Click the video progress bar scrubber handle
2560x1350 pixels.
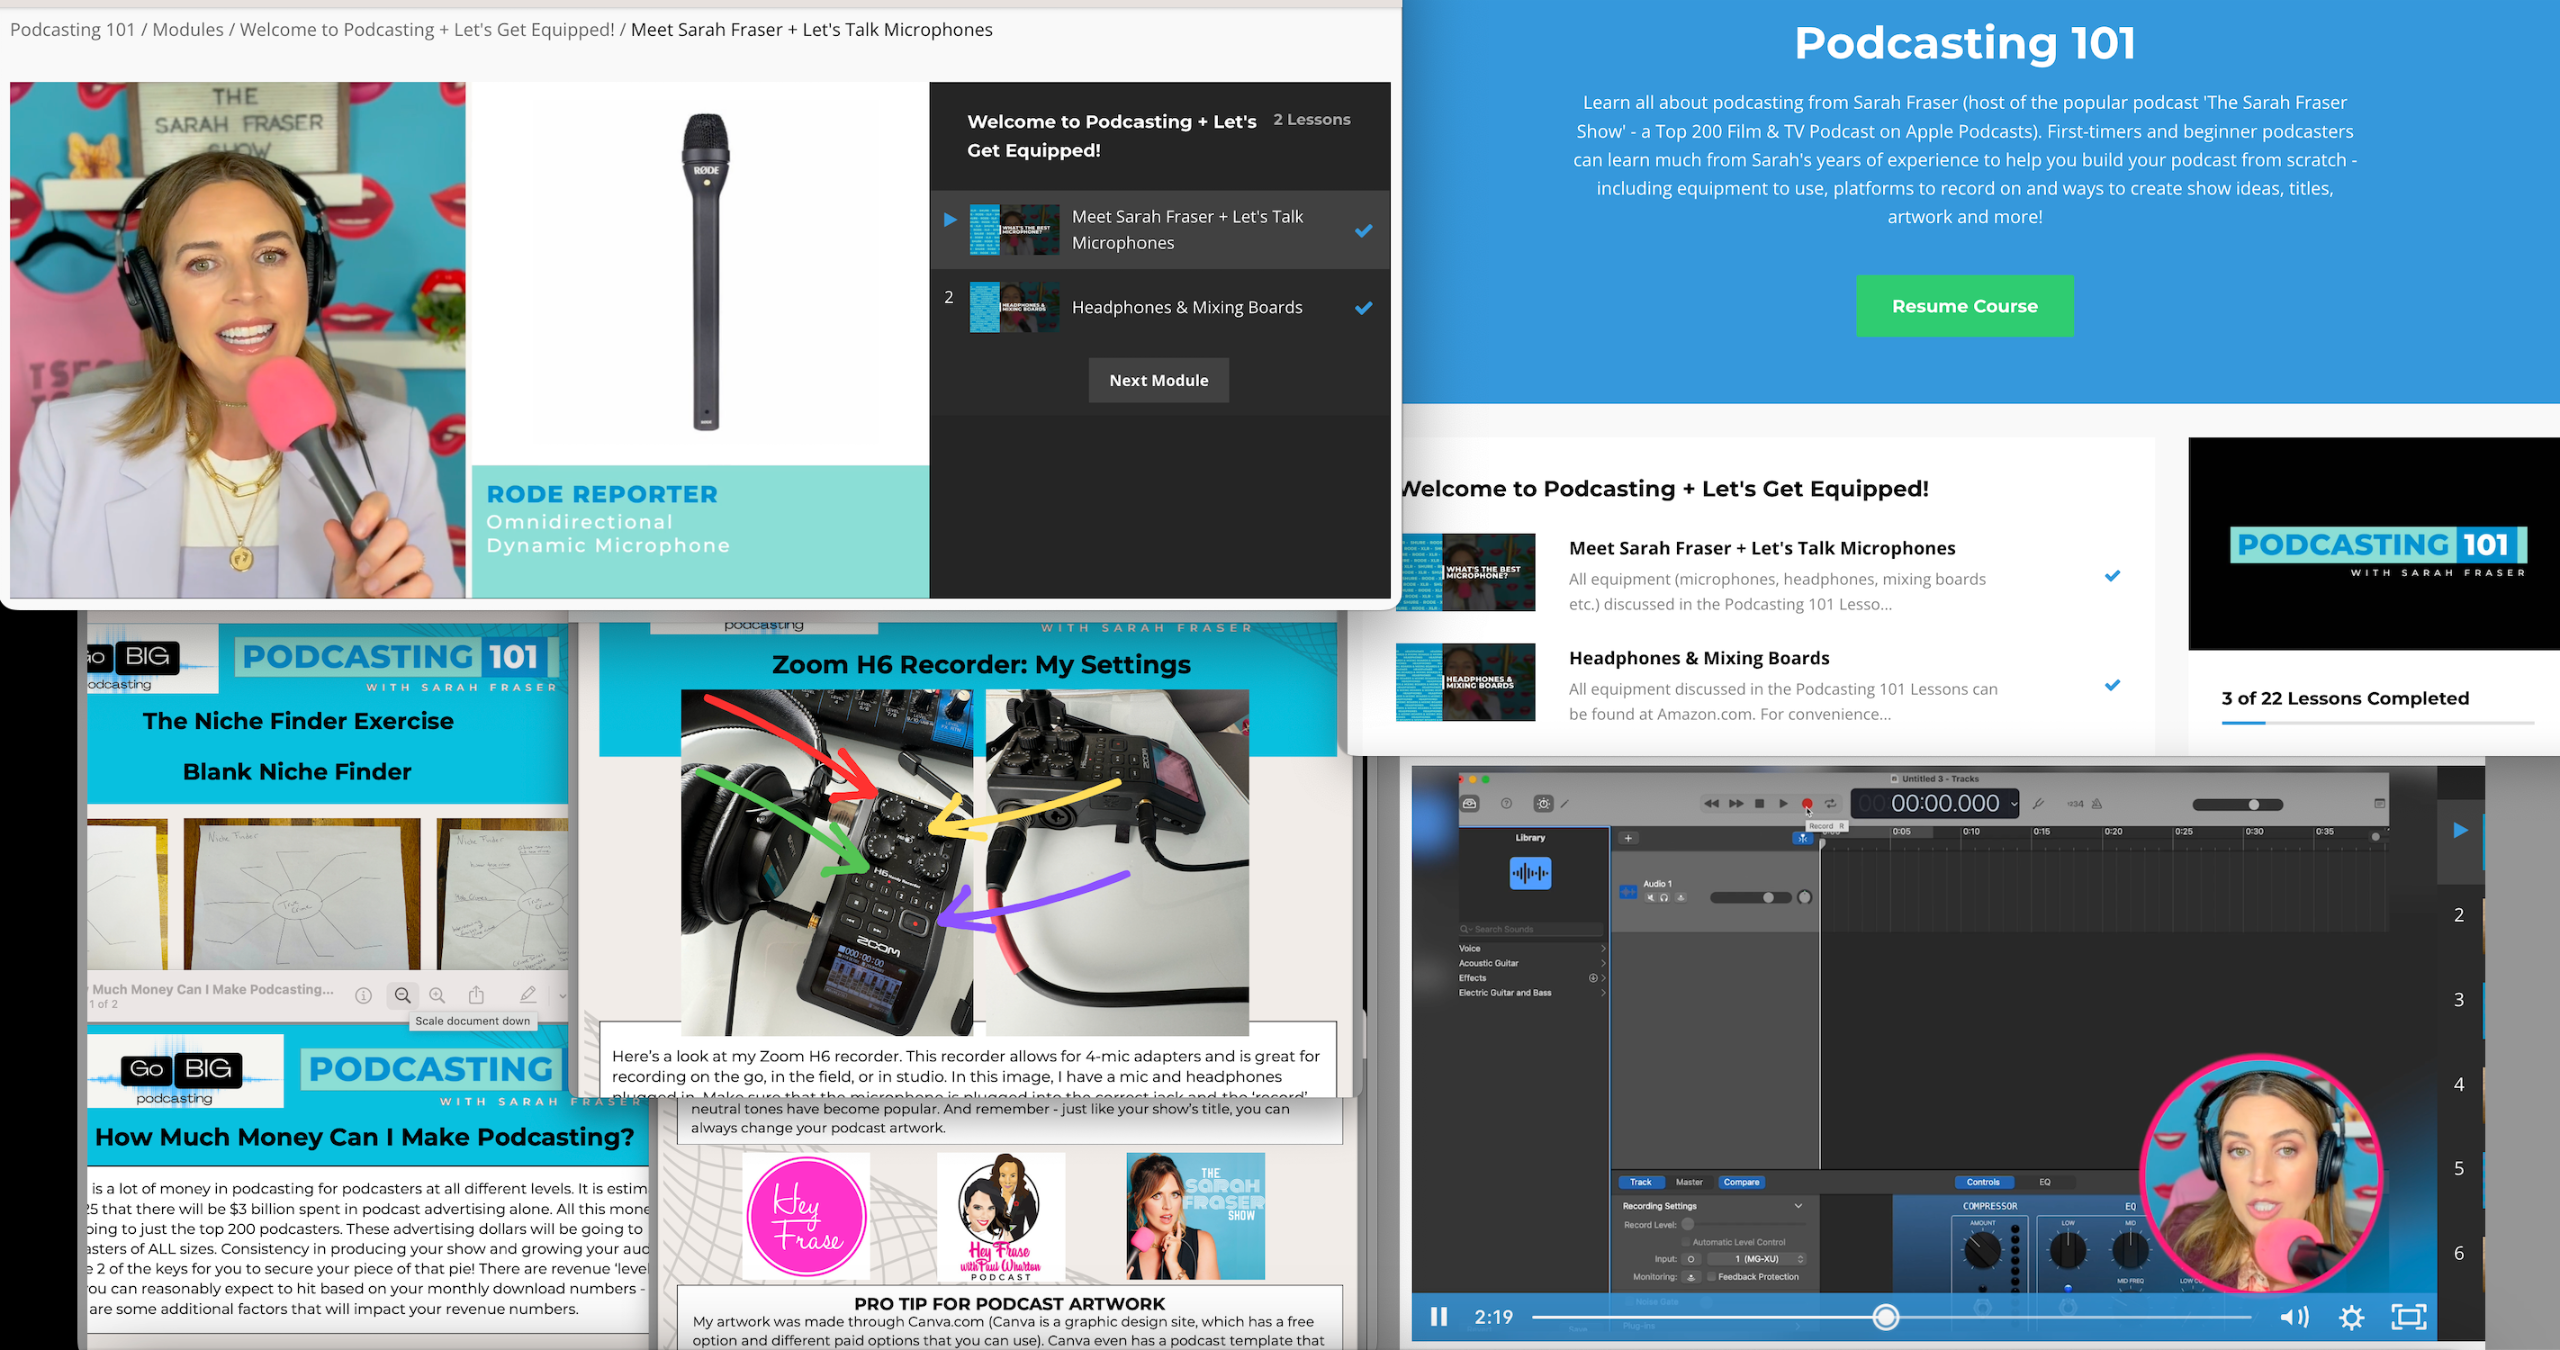click(x=1885, y=1317)
